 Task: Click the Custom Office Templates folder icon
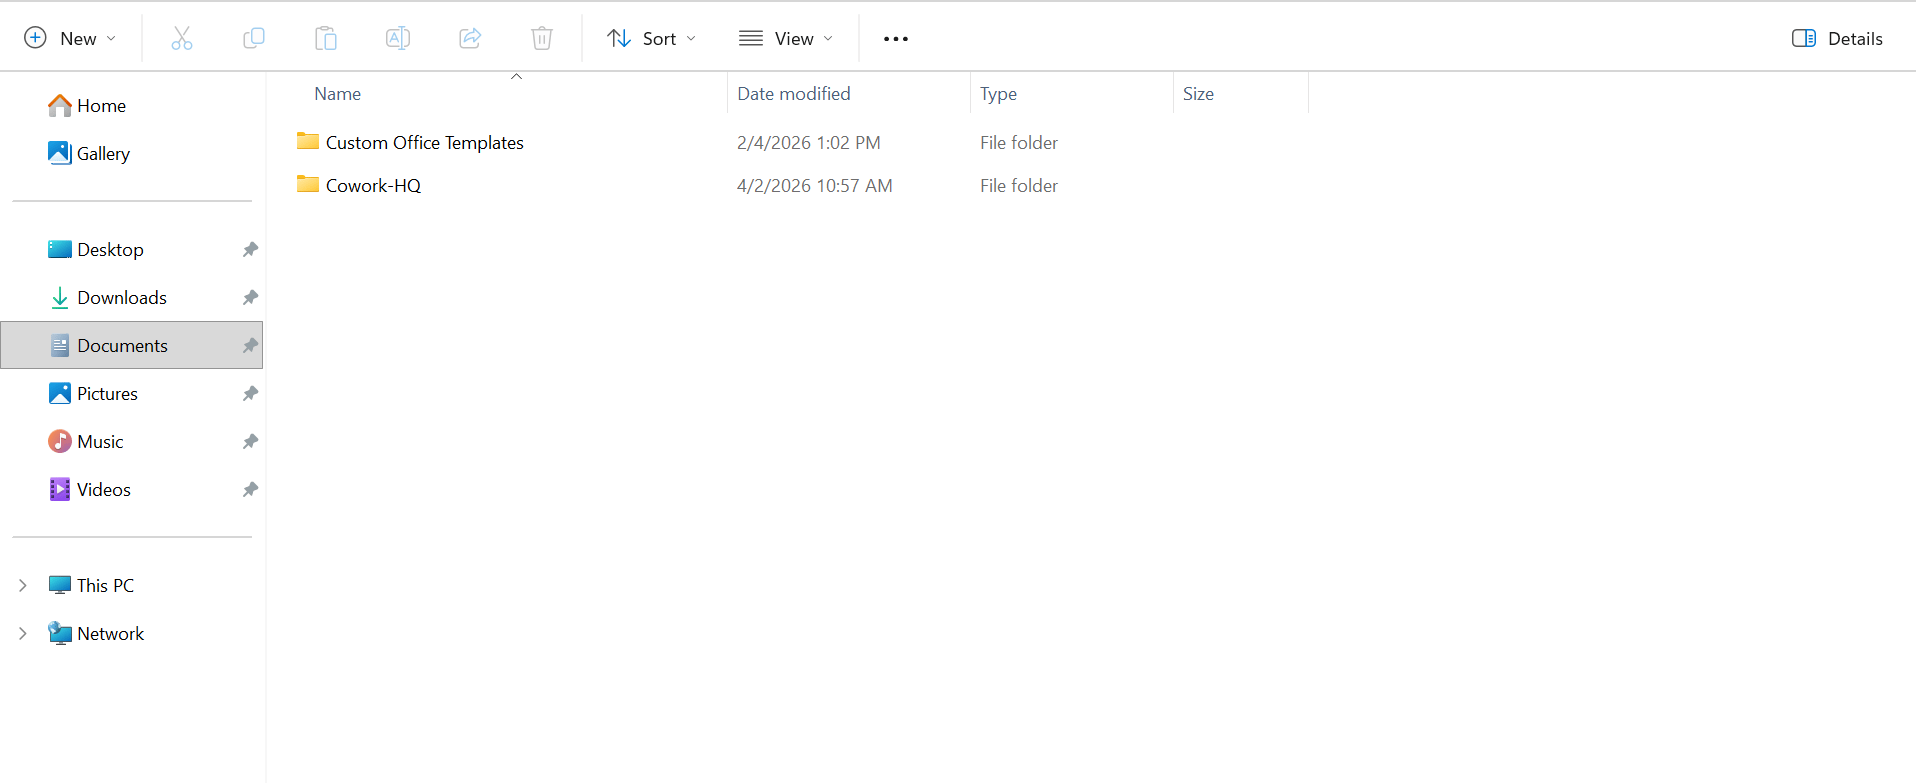coord(308,141)
